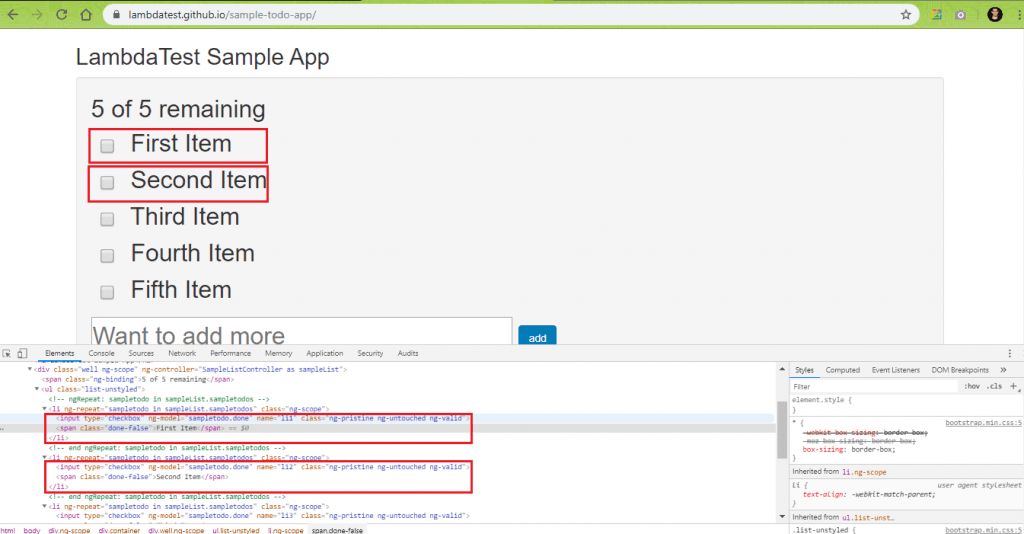The image size is (1024, 534).
Task: Click ul.list-unstyled in the breadcrumb
Action: 236,530
